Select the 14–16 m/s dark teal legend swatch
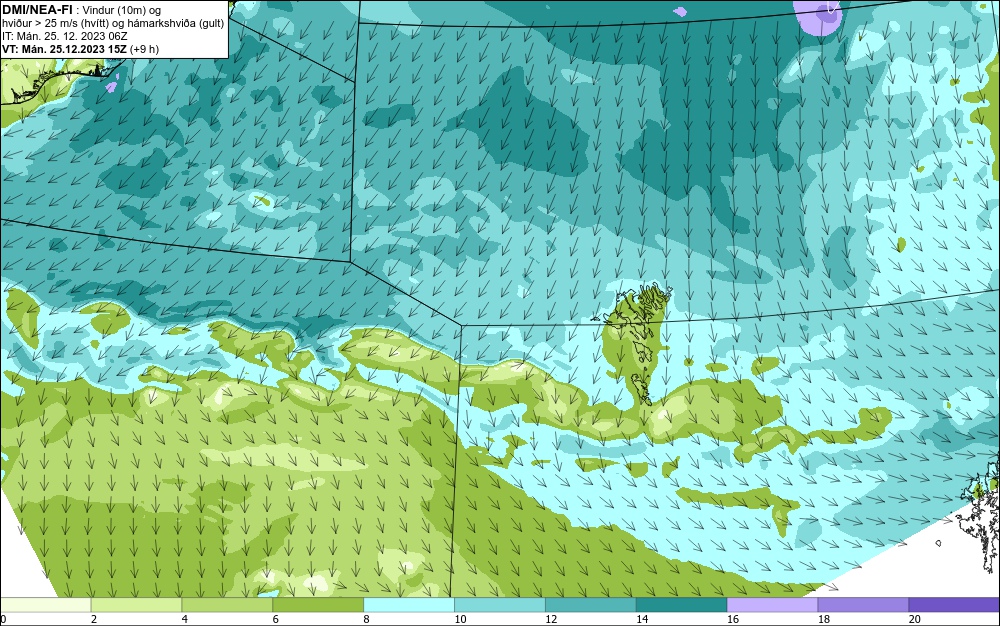 (x=681, y=605)
